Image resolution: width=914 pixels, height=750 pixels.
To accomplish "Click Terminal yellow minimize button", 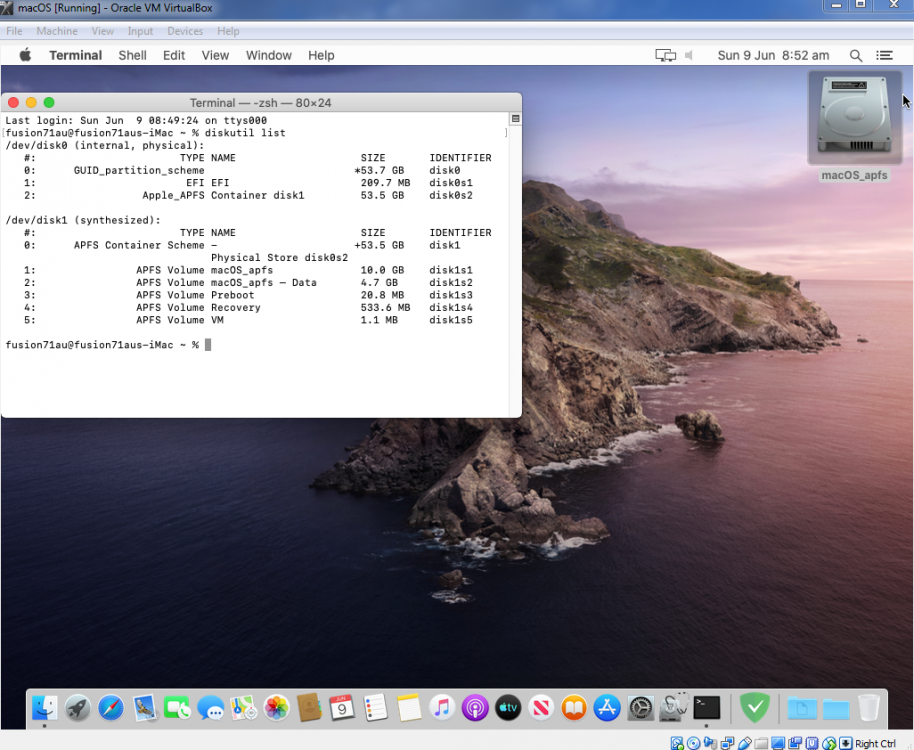I will pyautogui.click(x=31, y=103).
